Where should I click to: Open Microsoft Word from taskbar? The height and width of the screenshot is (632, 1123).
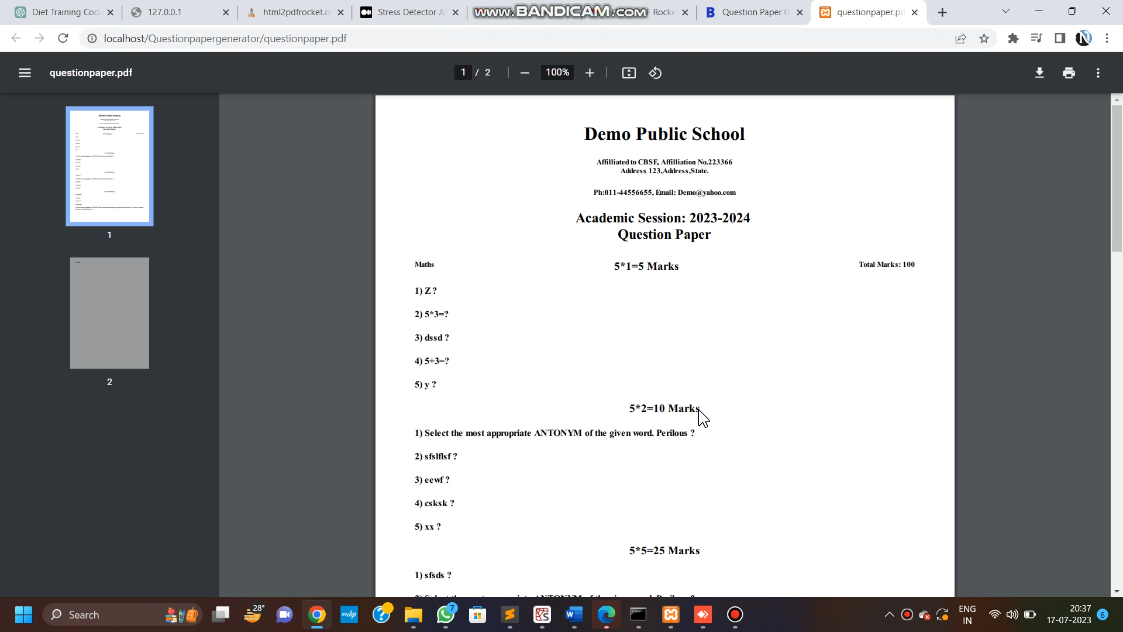[574, 615]
